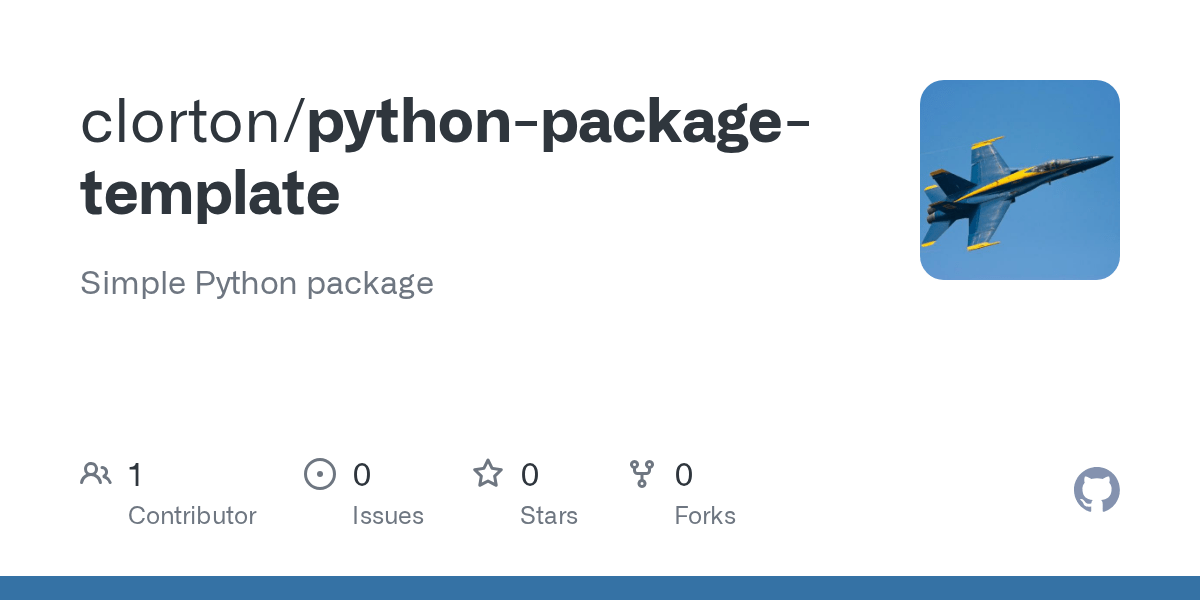
Task: Click the issues circle icon
Action: coord(320,474)
